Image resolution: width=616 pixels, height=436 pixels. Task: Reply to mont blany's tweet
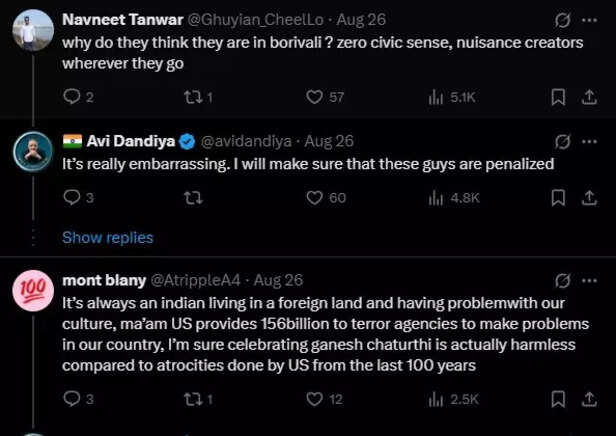(72, 399)
